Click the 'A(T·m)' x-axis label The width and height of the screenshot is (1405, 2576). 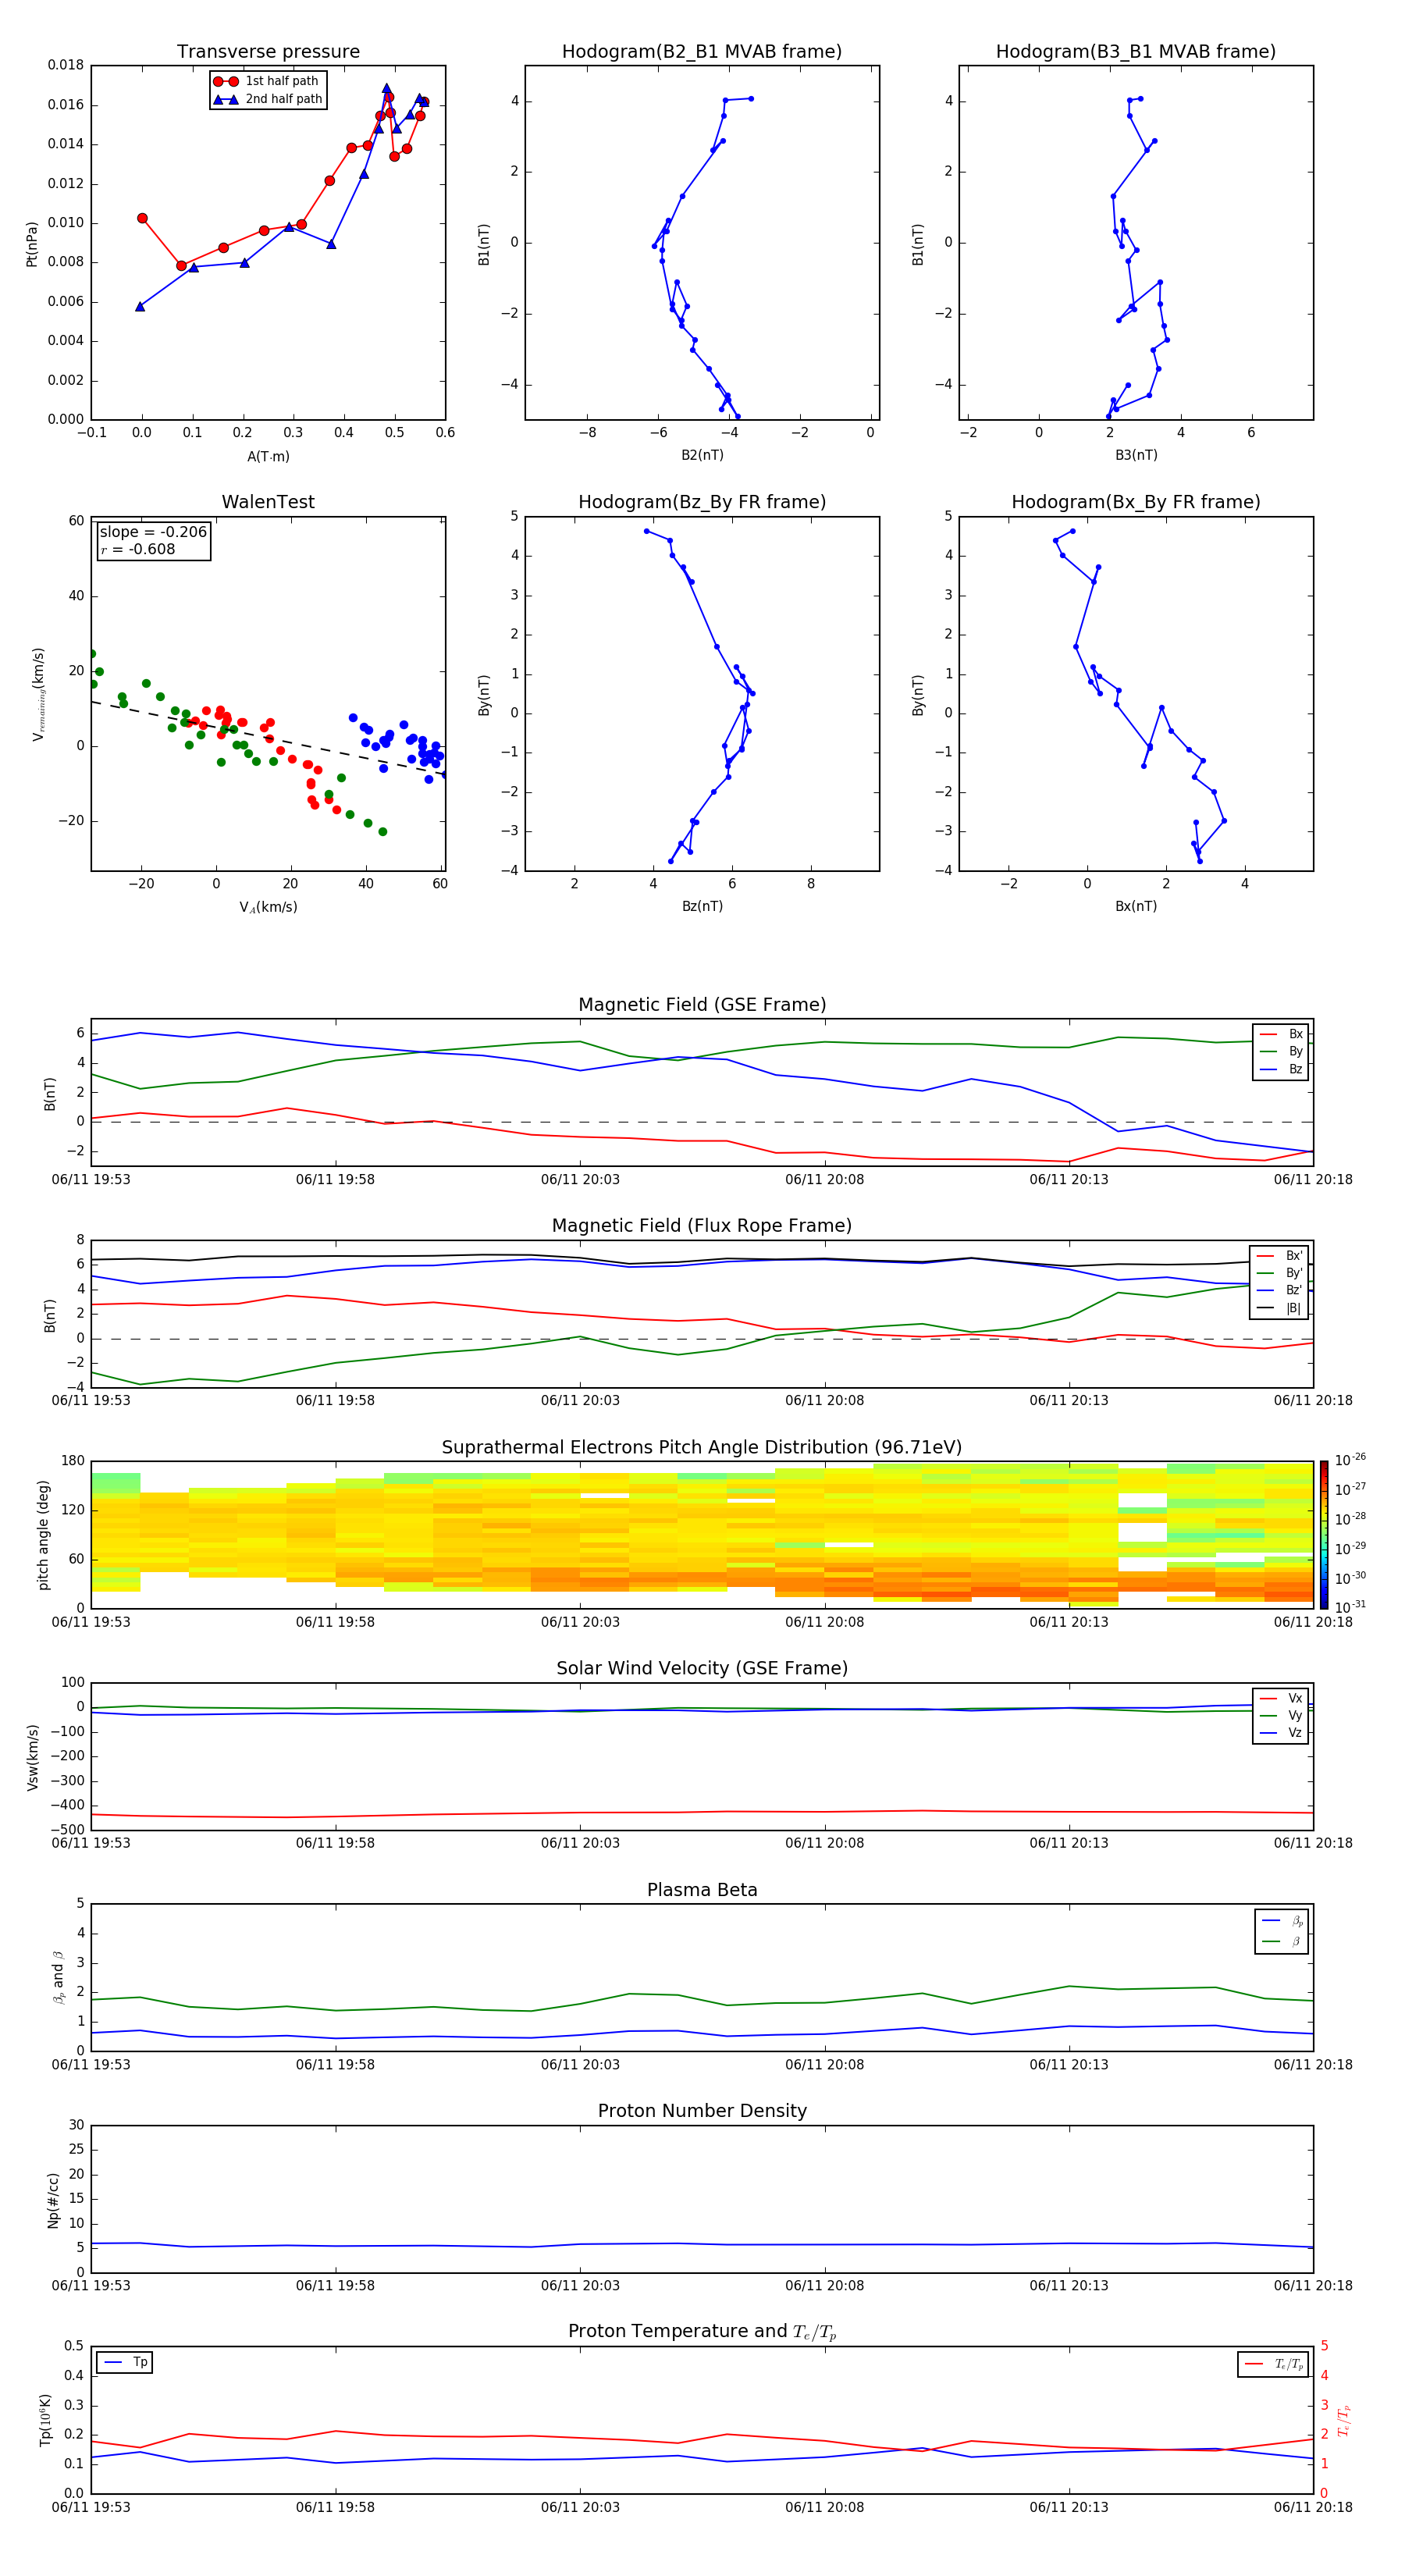point(268,457)
